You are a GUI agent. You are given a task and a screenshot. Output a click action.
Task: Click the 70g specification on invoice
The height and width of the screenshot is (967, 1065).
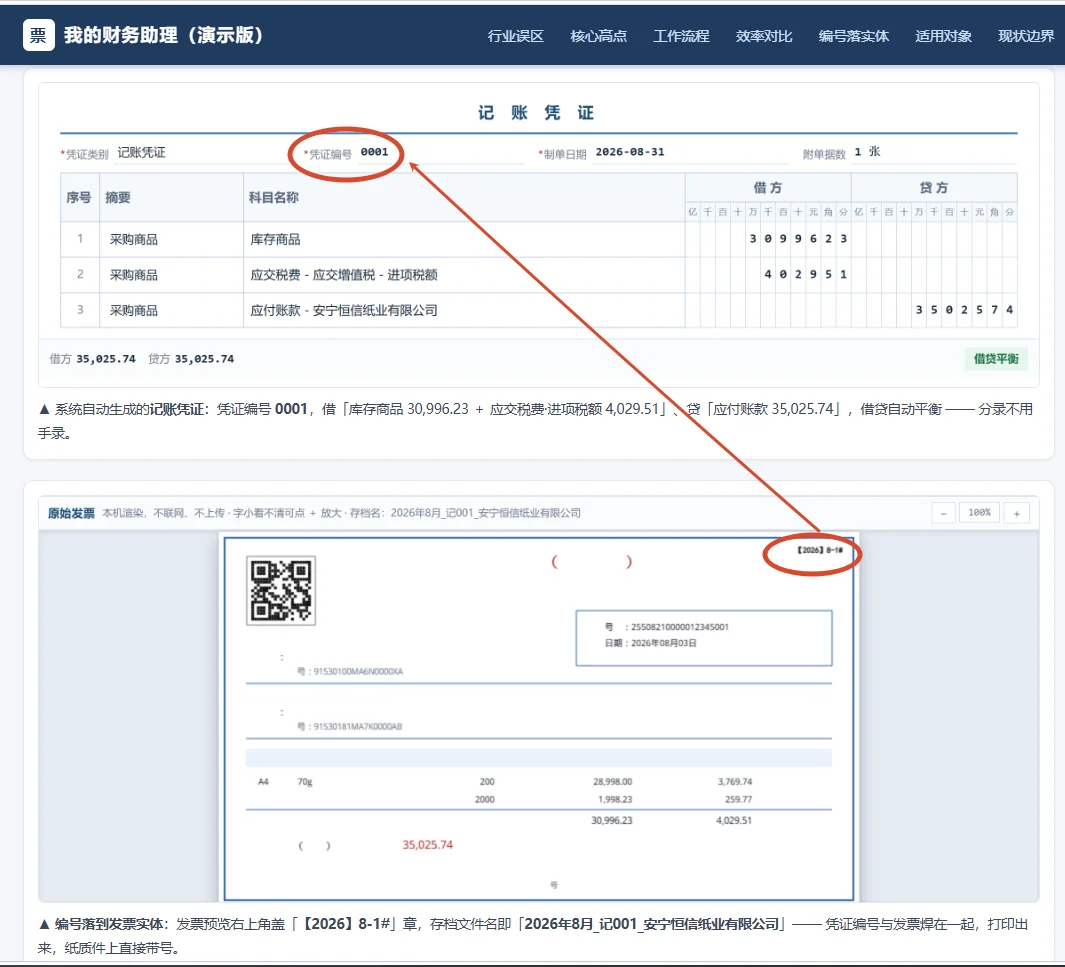[305, 782]
